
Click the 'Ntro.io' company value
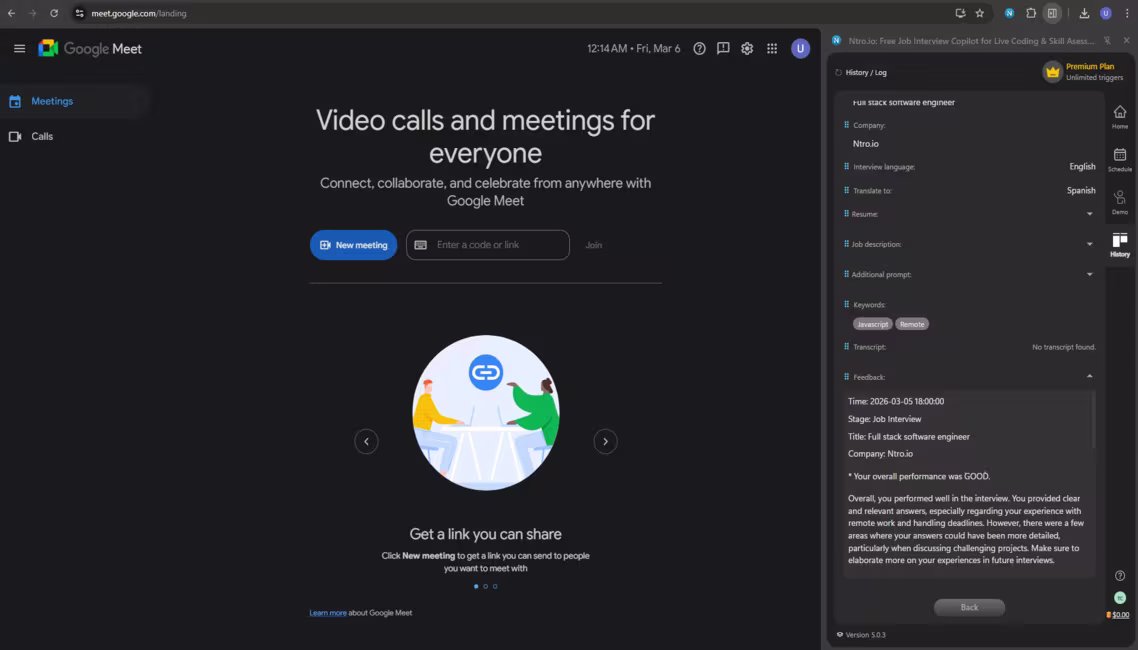point(865,144)
